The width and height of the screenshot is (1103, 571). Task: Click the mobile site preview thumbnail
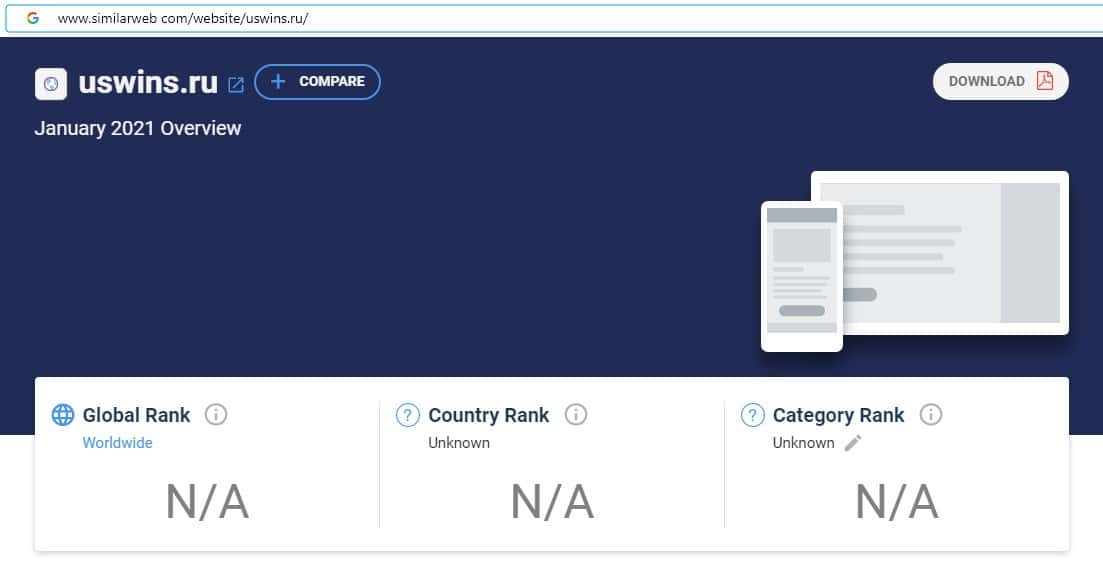pyautogui.click(x=802, y=276)
